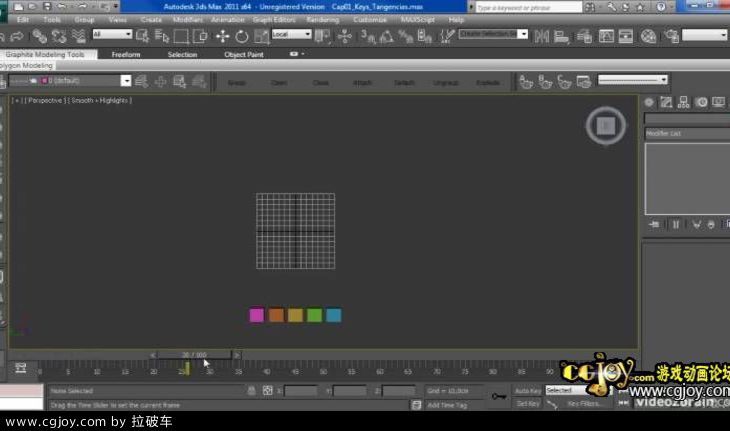Choose the Rectangular Selection Region tool

point(181,36)
